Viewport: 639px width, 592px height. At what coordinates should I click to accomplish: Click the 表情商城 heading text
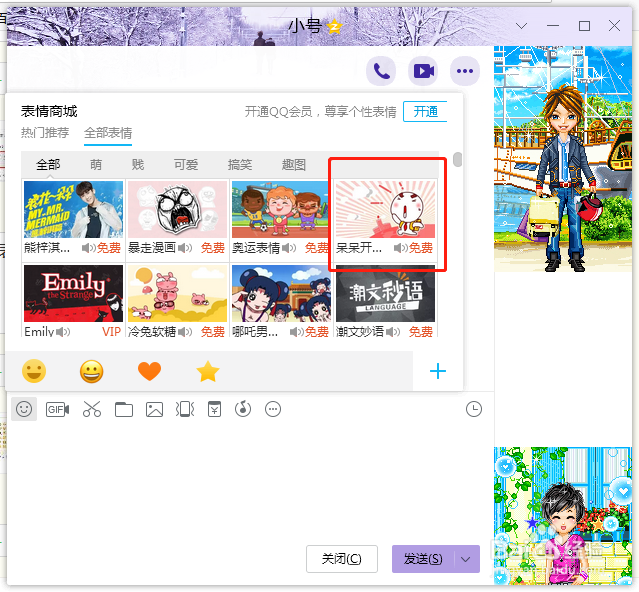click(49, 111)
